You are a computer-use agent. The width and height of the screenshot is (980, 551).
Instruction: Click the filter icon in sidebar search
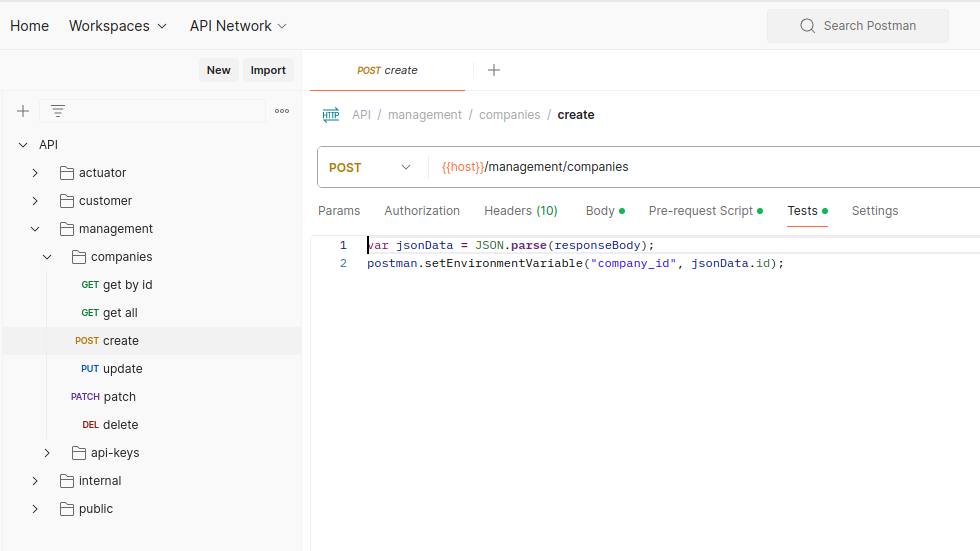pos(58,111)
